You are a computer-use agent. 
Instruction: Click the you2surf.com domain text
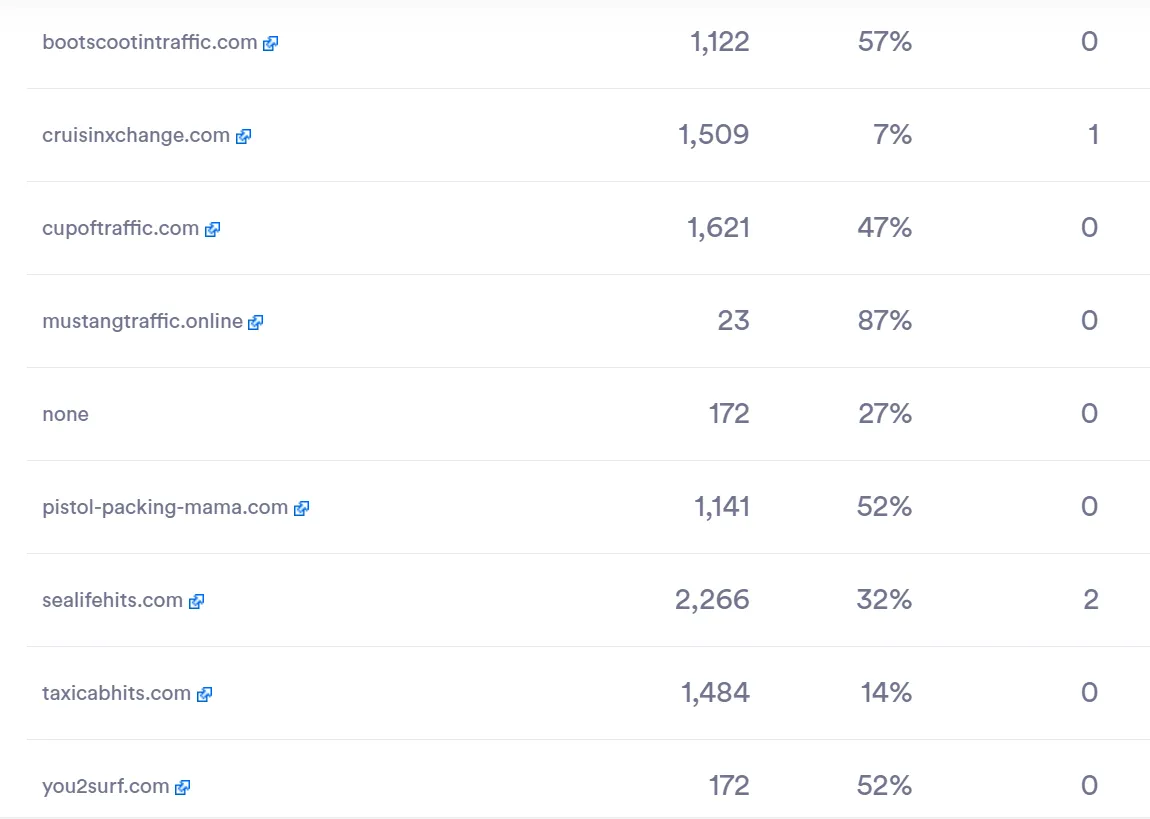click(106, 786)
